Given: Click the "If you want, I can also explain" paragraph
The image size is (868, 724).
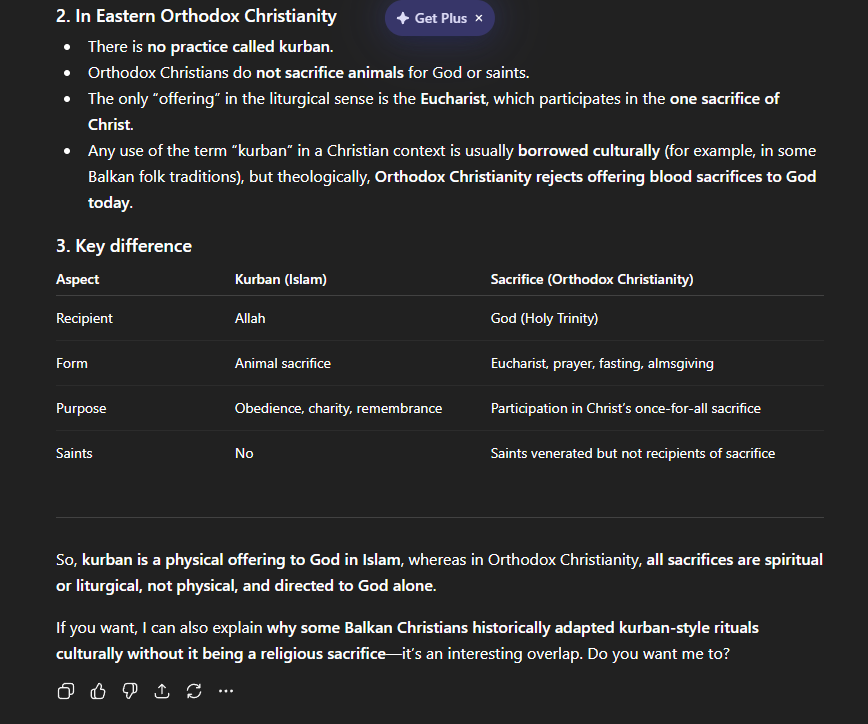Looking at the screenshot, I should (407, 640).
